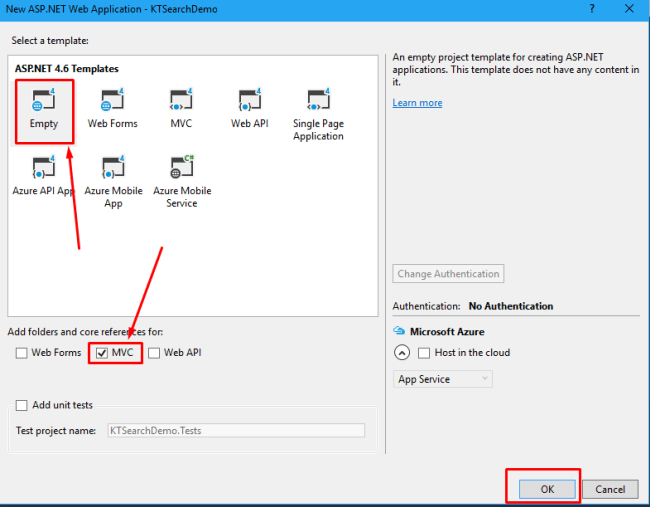Check Host in the cloud

click(x=424, y=353)
